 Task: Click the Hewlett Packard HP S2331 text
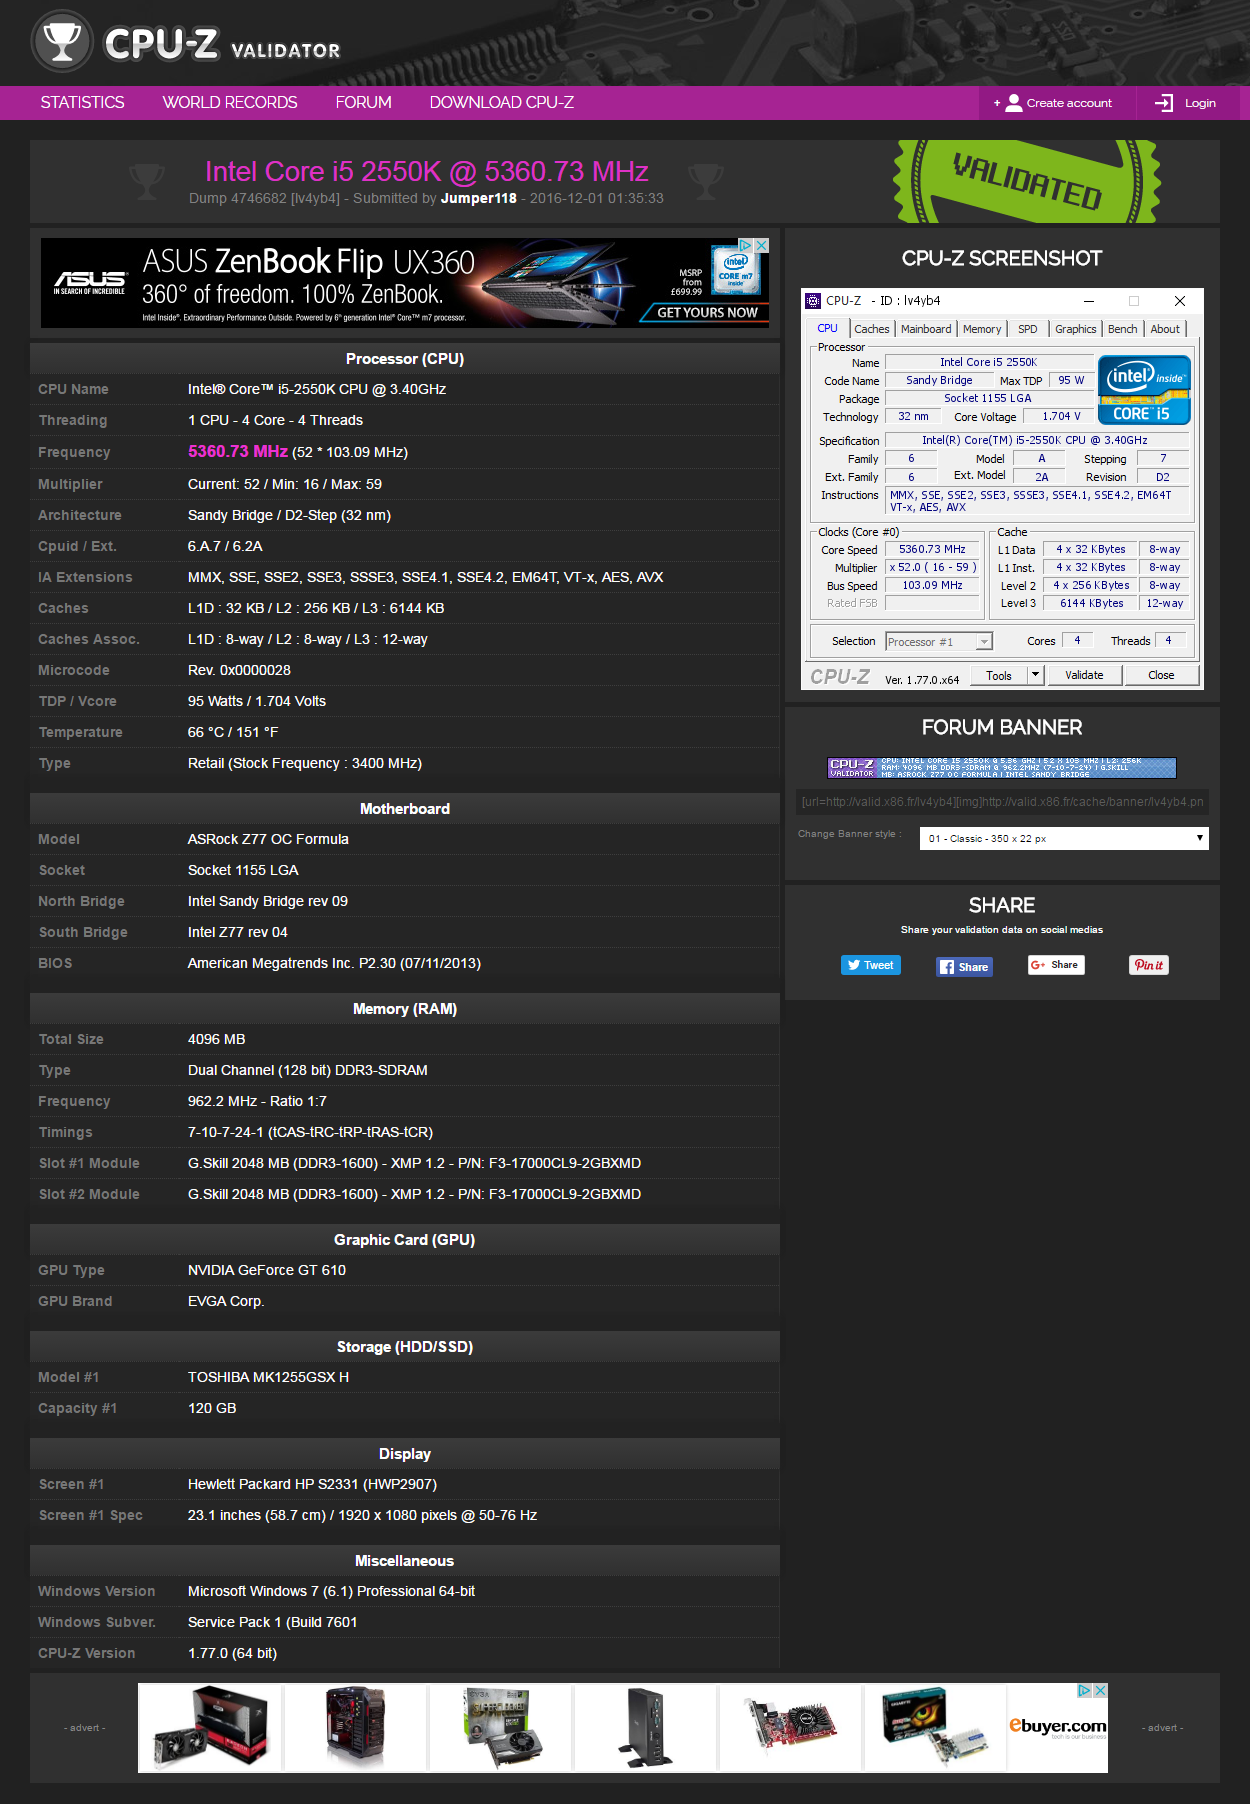tap(312, 1484)
